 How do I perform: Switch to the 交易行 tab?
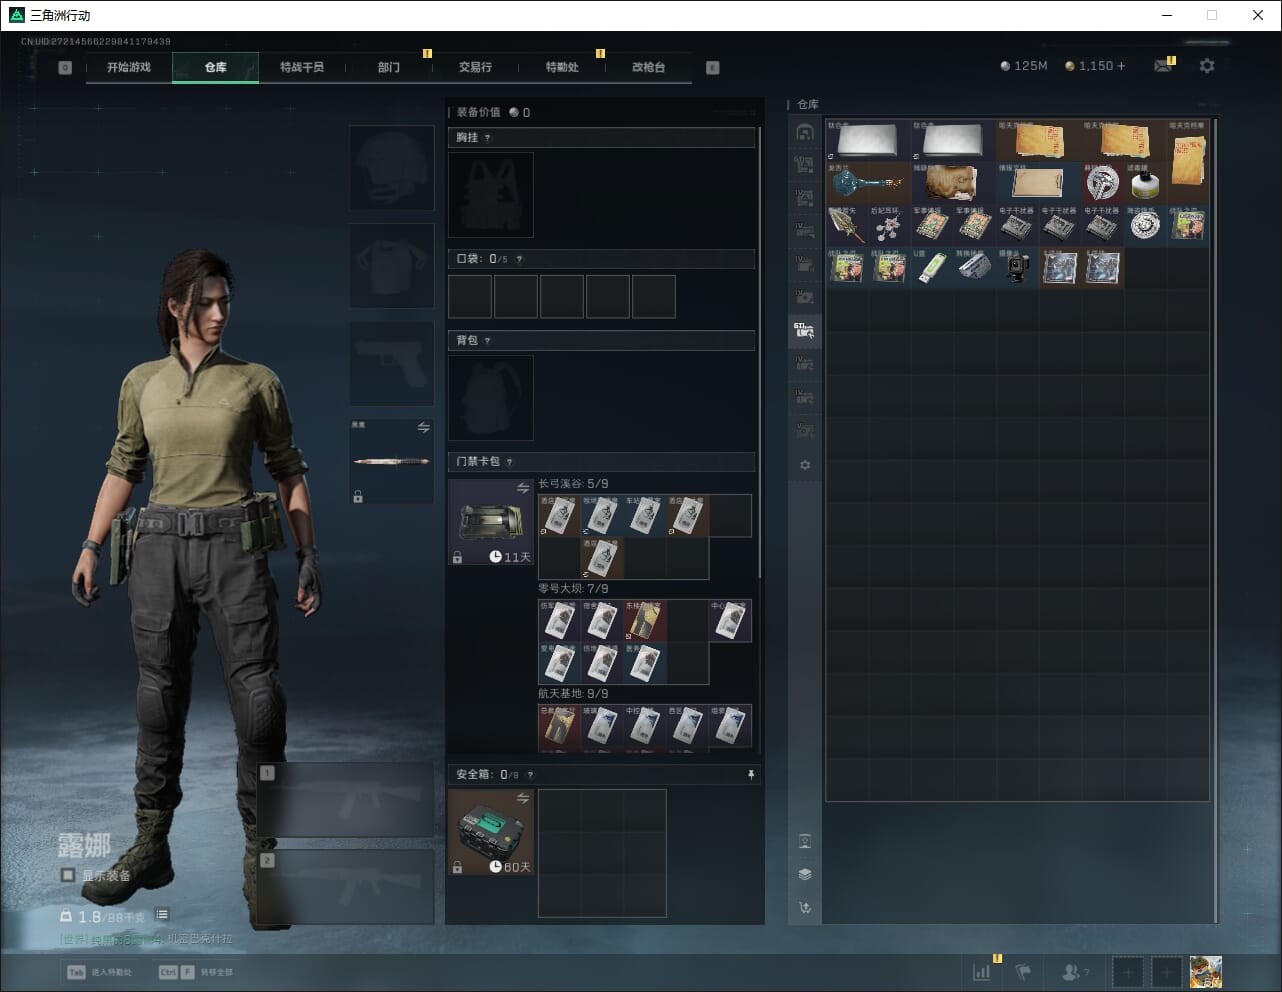[x=475, y=67]
